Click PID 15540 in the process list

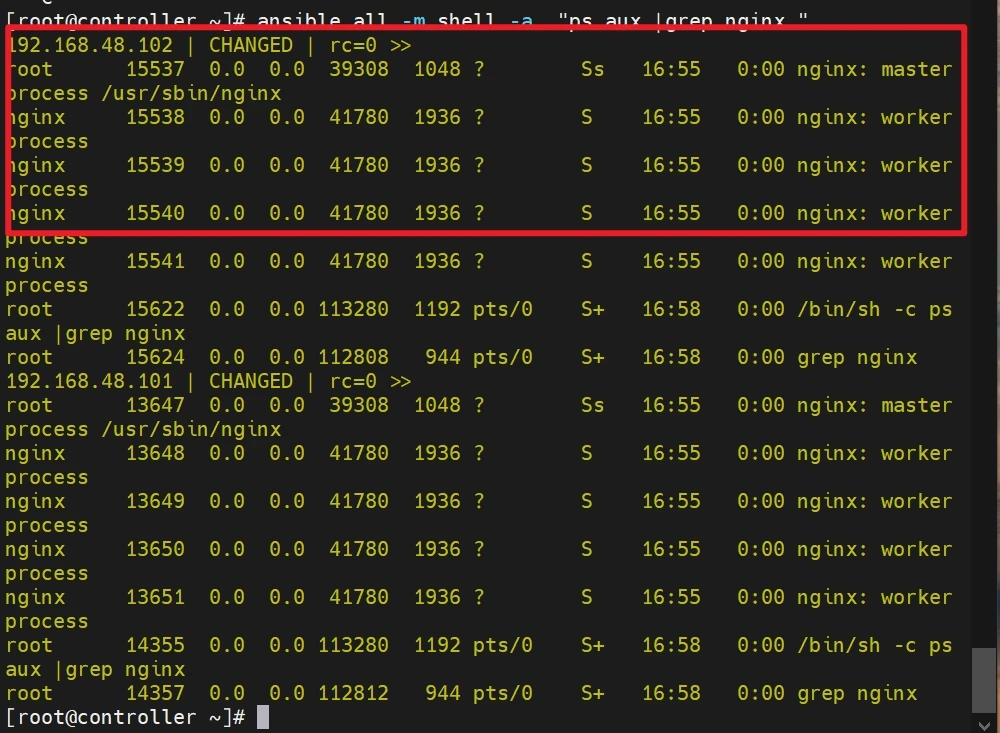[x=155, y=213]
